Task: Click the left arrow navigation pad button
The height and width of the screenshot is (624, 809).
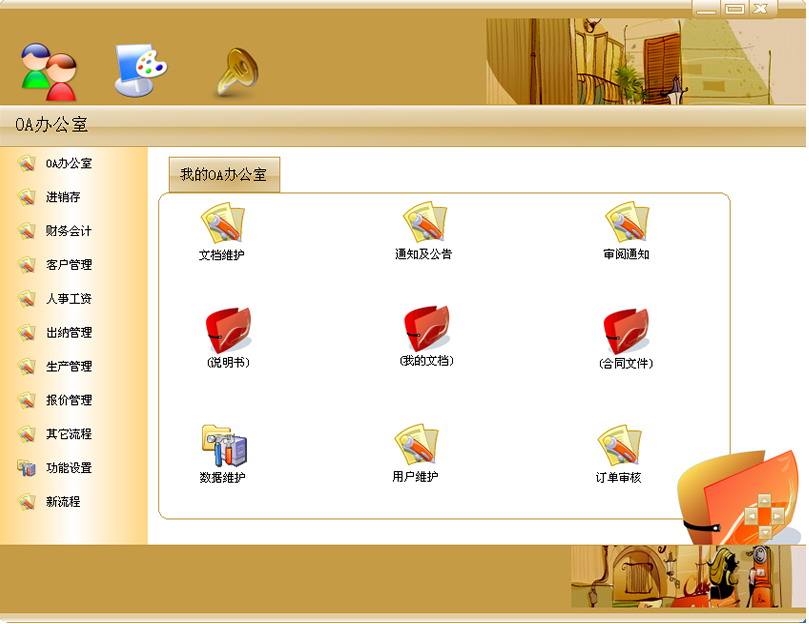Action: click(x=751, y=515)
